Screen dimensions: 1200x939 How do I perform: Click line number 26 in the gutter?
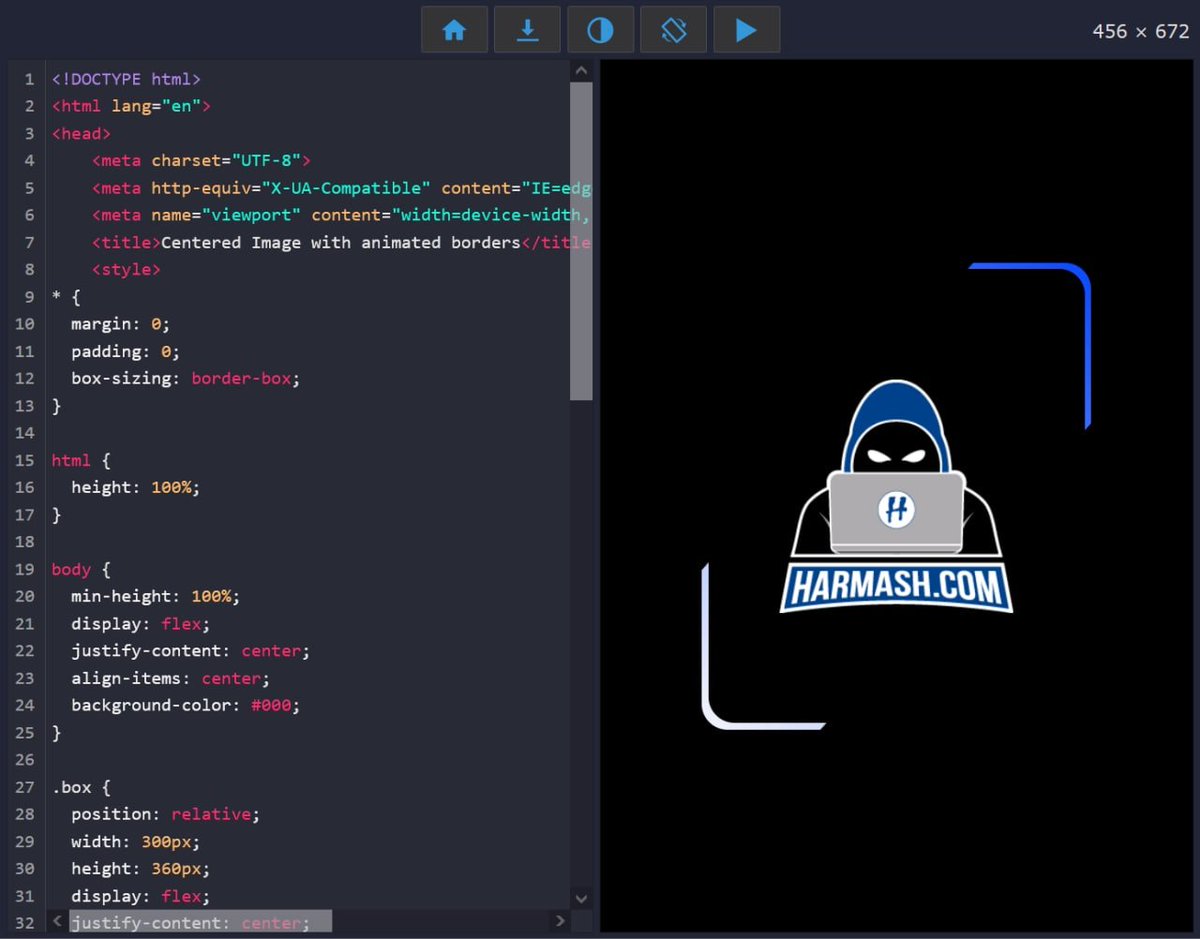25,760
